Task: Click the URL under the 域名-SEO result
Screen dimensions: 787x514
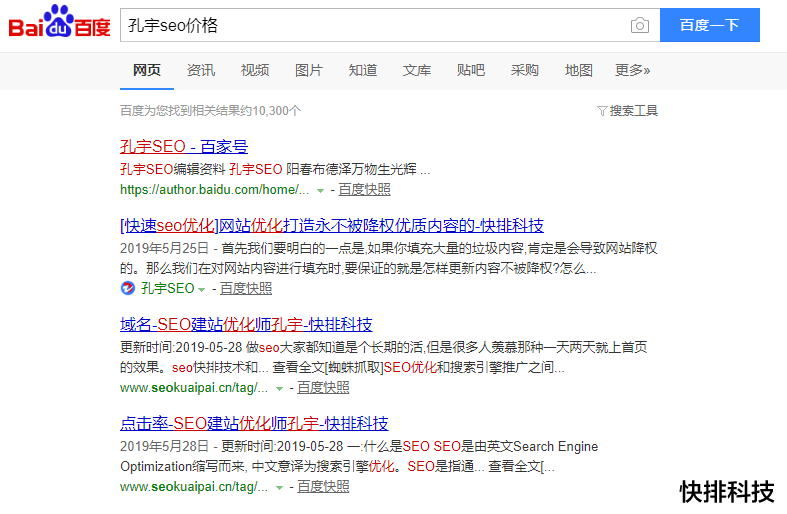Action: pos(194,388)
